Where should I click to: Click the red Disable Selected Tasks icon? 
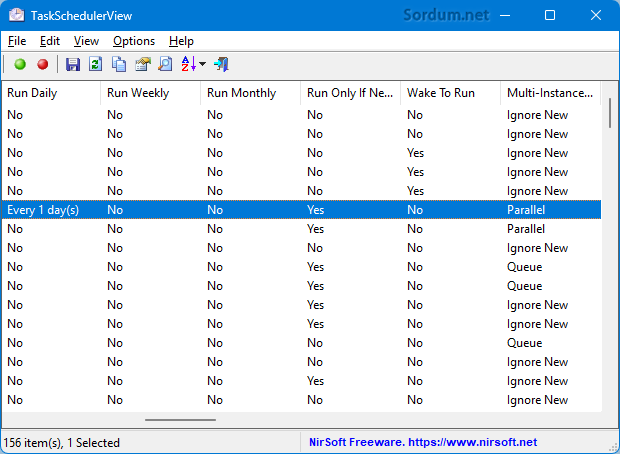[x=43, y=64]
